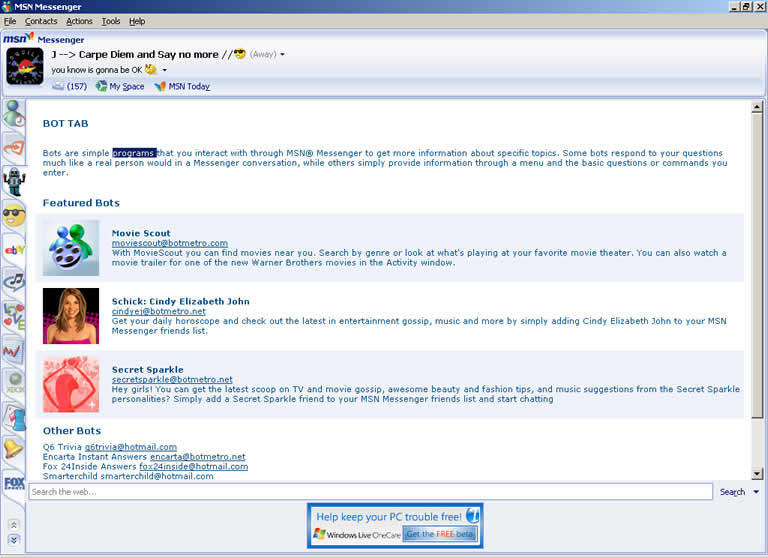768x558 pixels.
Task: Open the personal message dropdown arrow
Action: 165,70
